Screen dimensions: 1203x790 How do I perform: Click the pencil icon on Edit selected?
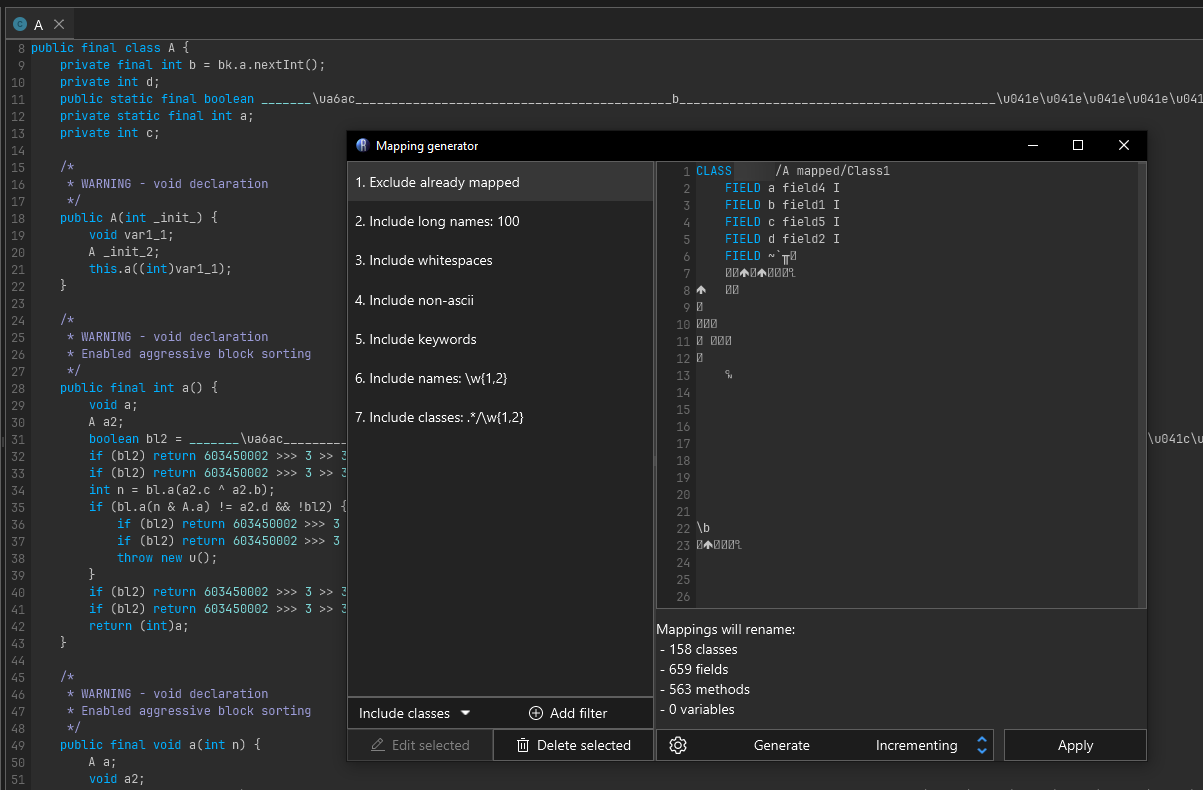(x=377, y=745)
